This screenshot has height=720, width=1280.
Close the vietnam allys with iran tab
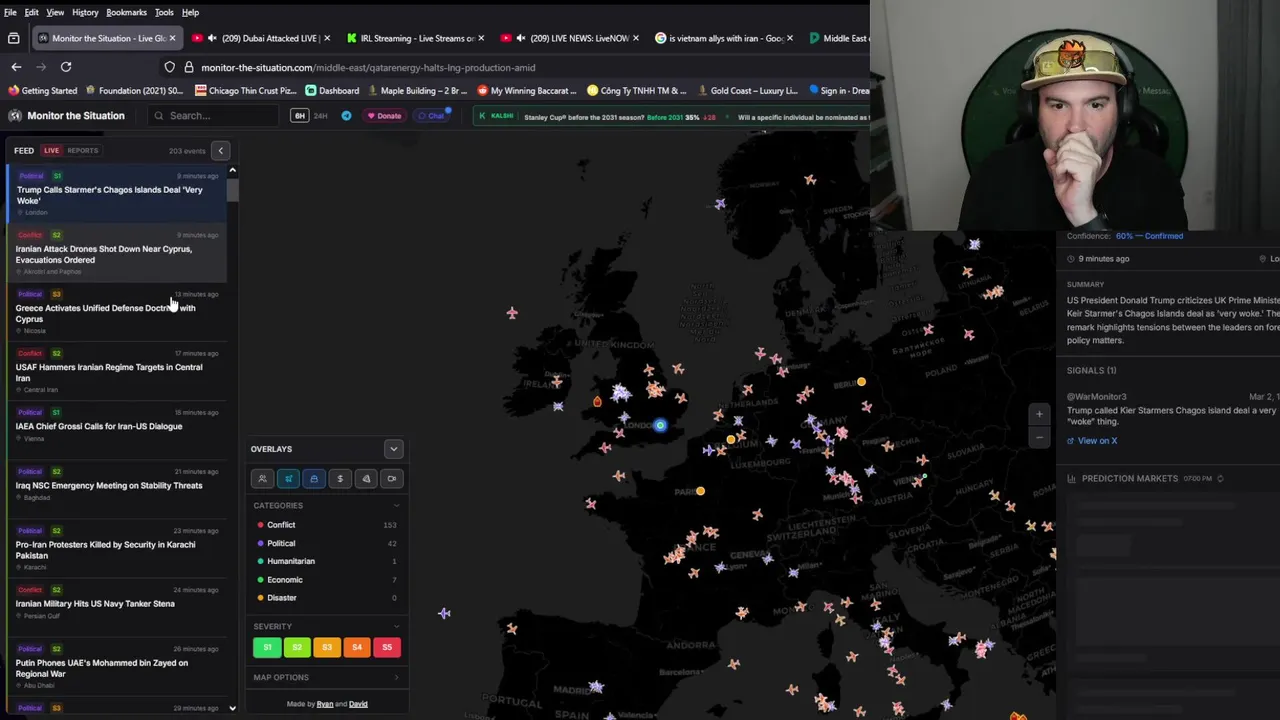tap(790, 38)
